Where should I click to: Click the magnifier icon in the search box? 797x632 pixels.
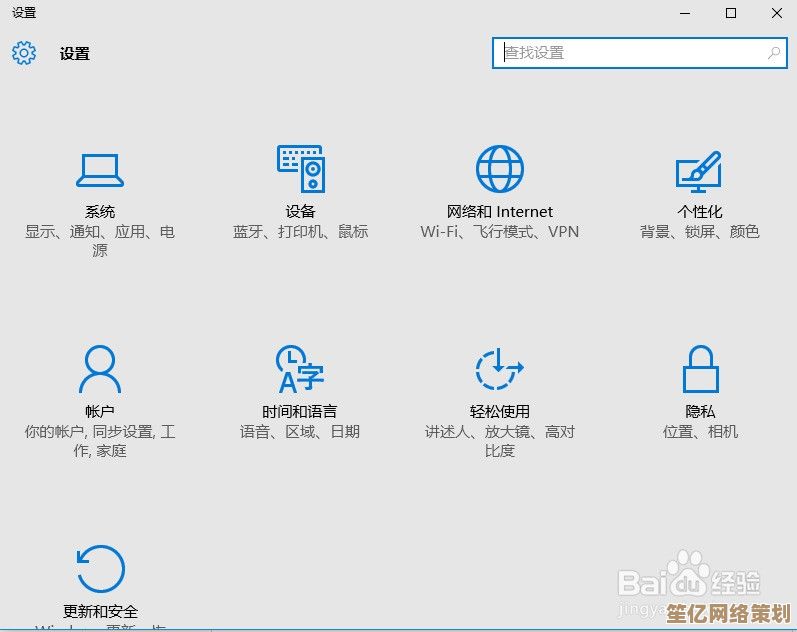774,54
